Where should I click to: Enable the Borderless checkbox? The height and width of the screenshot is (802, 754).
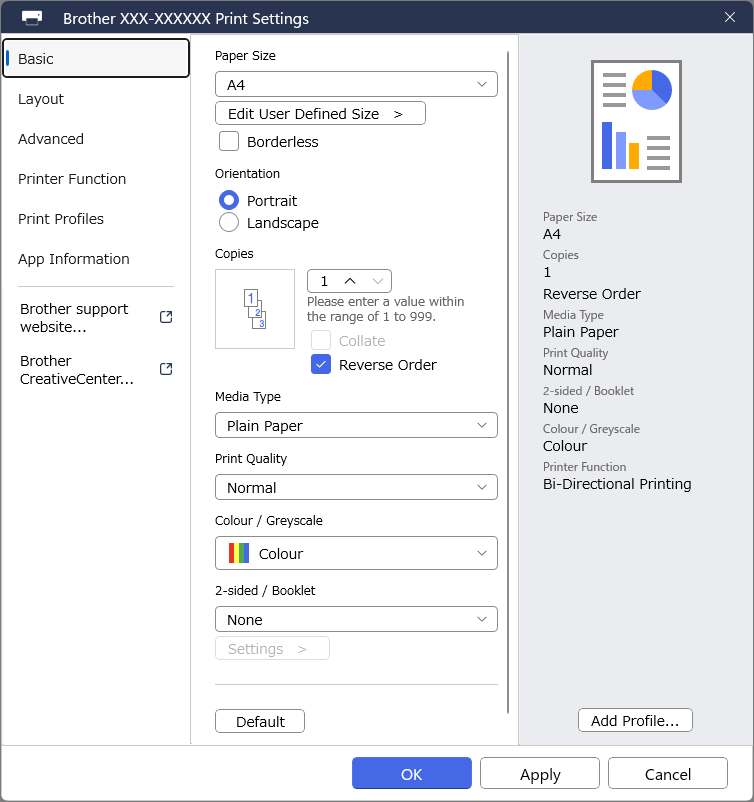229,142
